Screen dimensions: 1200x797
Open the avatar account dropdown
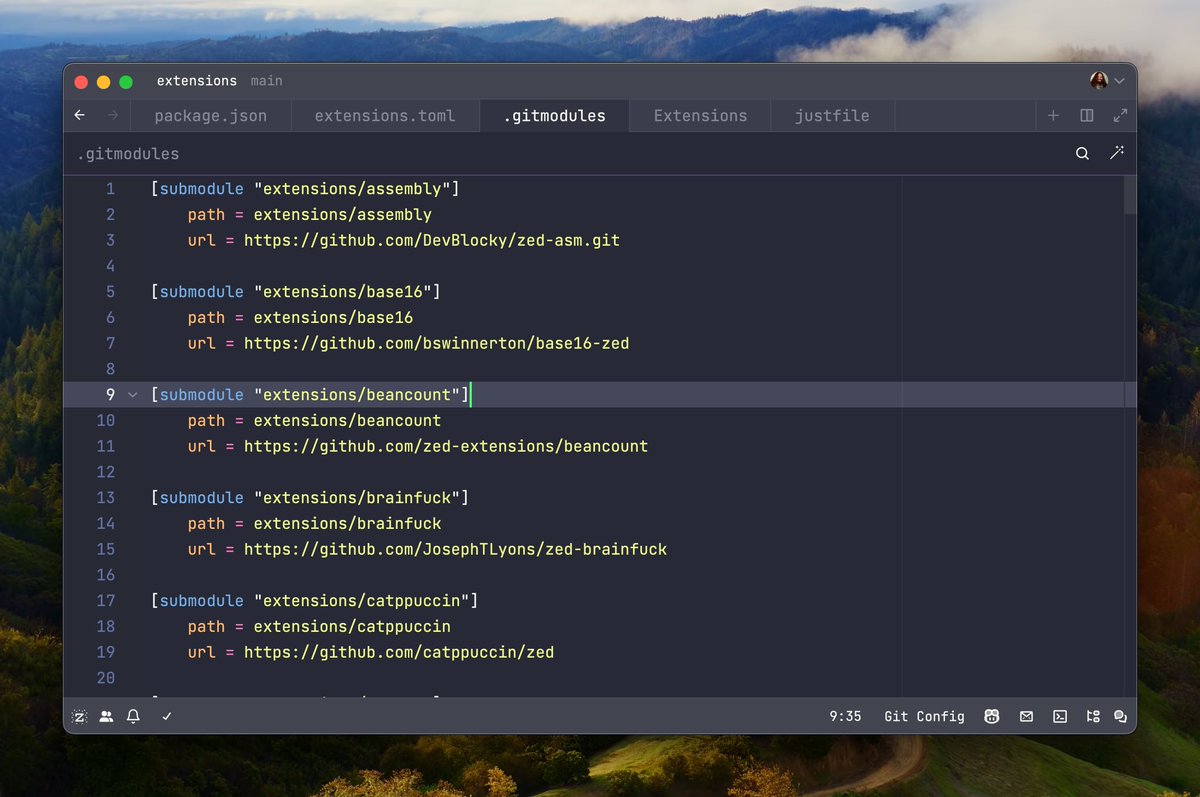[x=1105, y=80]
